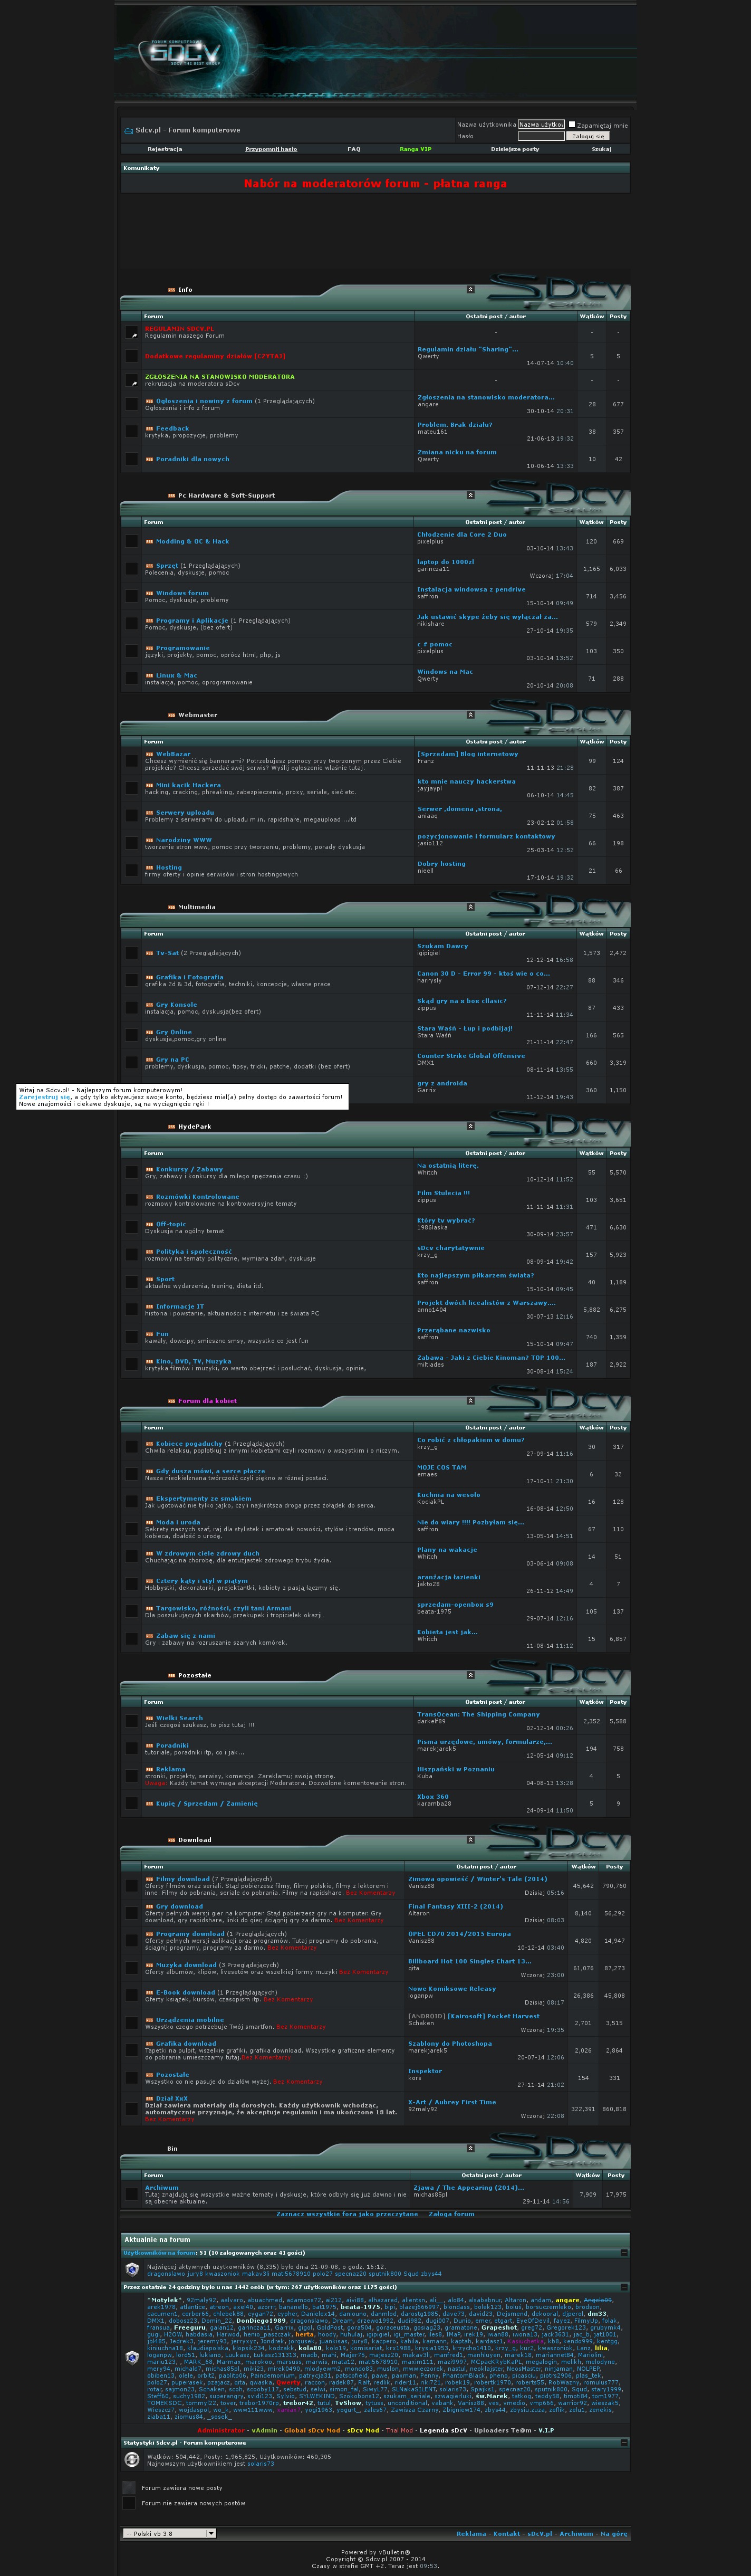Image resolution: width=751 pixels, height=2576 pixels.
Task: Click the 'Zaloguj się' login button
Action: pyautogui.click(x=588, y=136)
